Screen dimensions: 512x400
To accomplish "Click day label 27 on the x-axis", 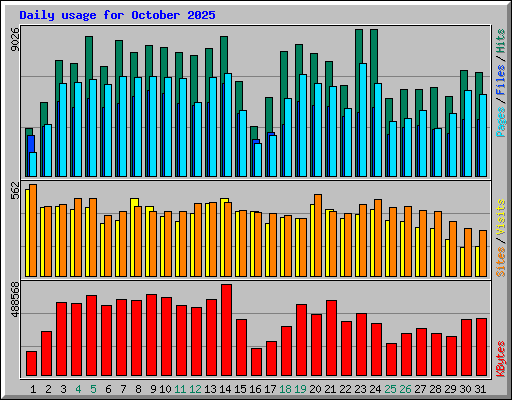I will pyautogui.click(x=420, y=389).
